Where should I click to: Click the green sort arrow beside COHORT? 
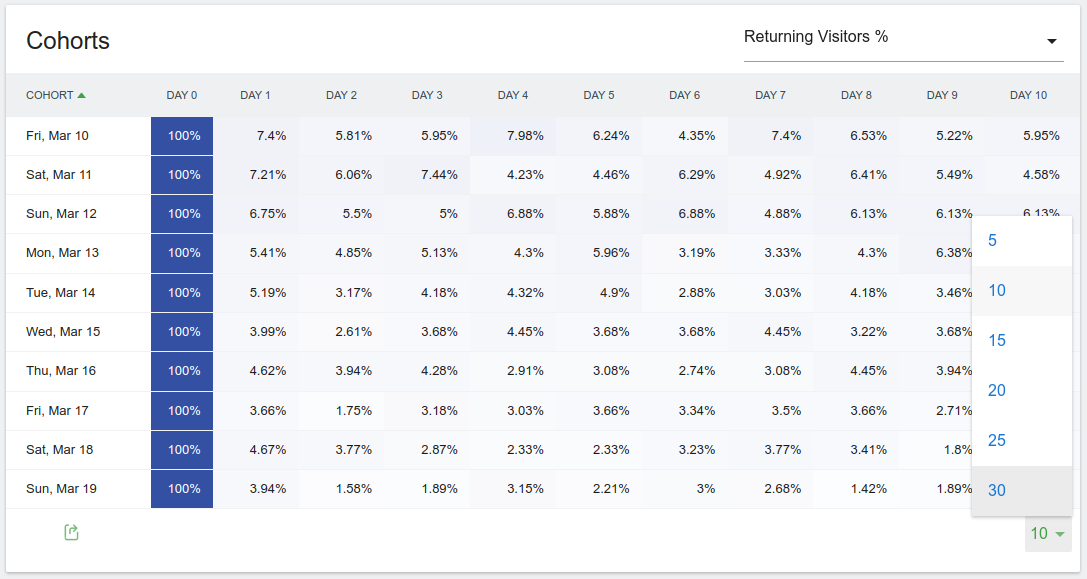tap(82, 96)
